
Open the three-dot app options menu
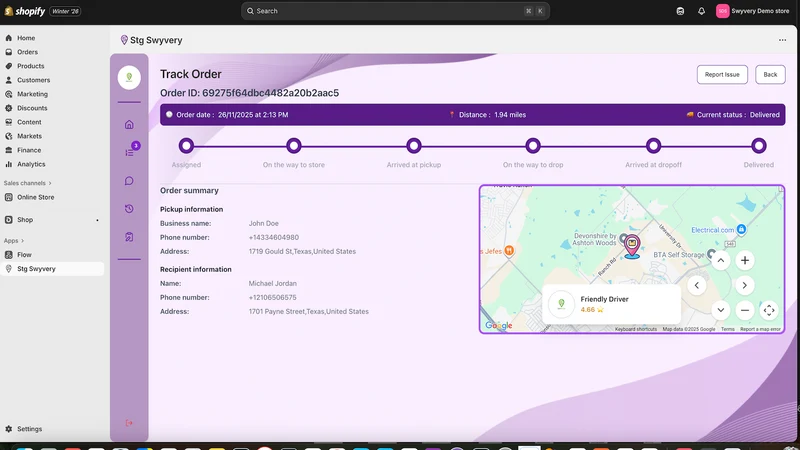(782, 40)
